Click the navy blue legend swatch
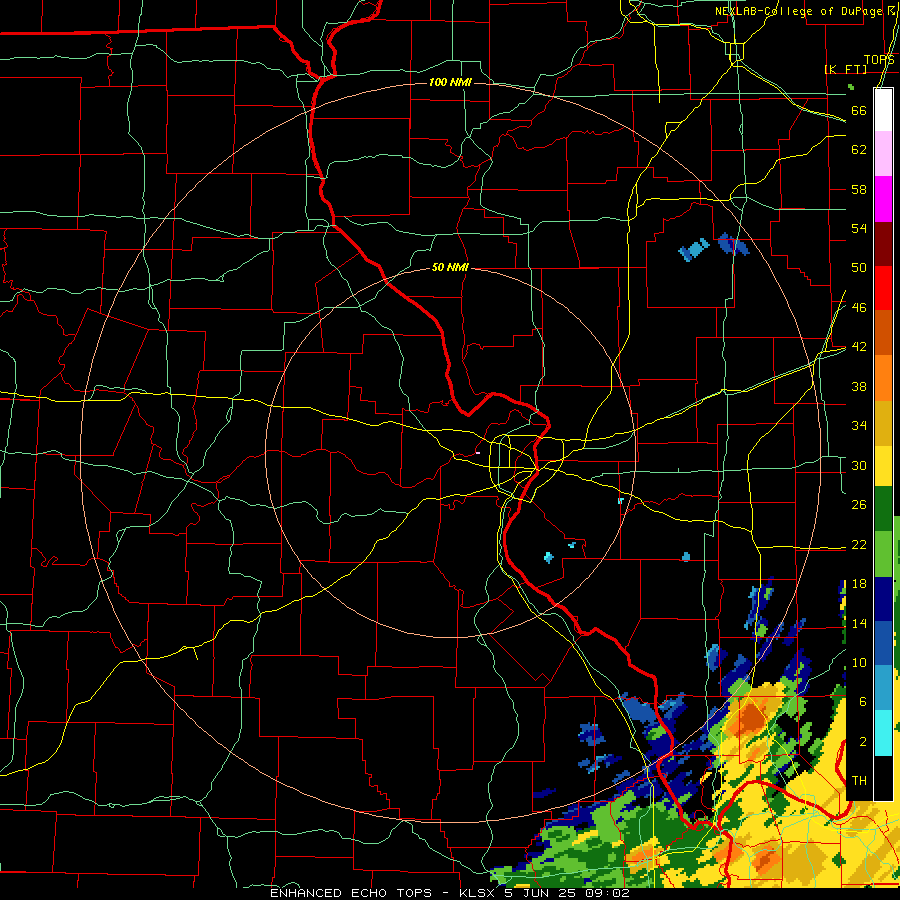This screenshot has height=900, width=900. (883, 599)
